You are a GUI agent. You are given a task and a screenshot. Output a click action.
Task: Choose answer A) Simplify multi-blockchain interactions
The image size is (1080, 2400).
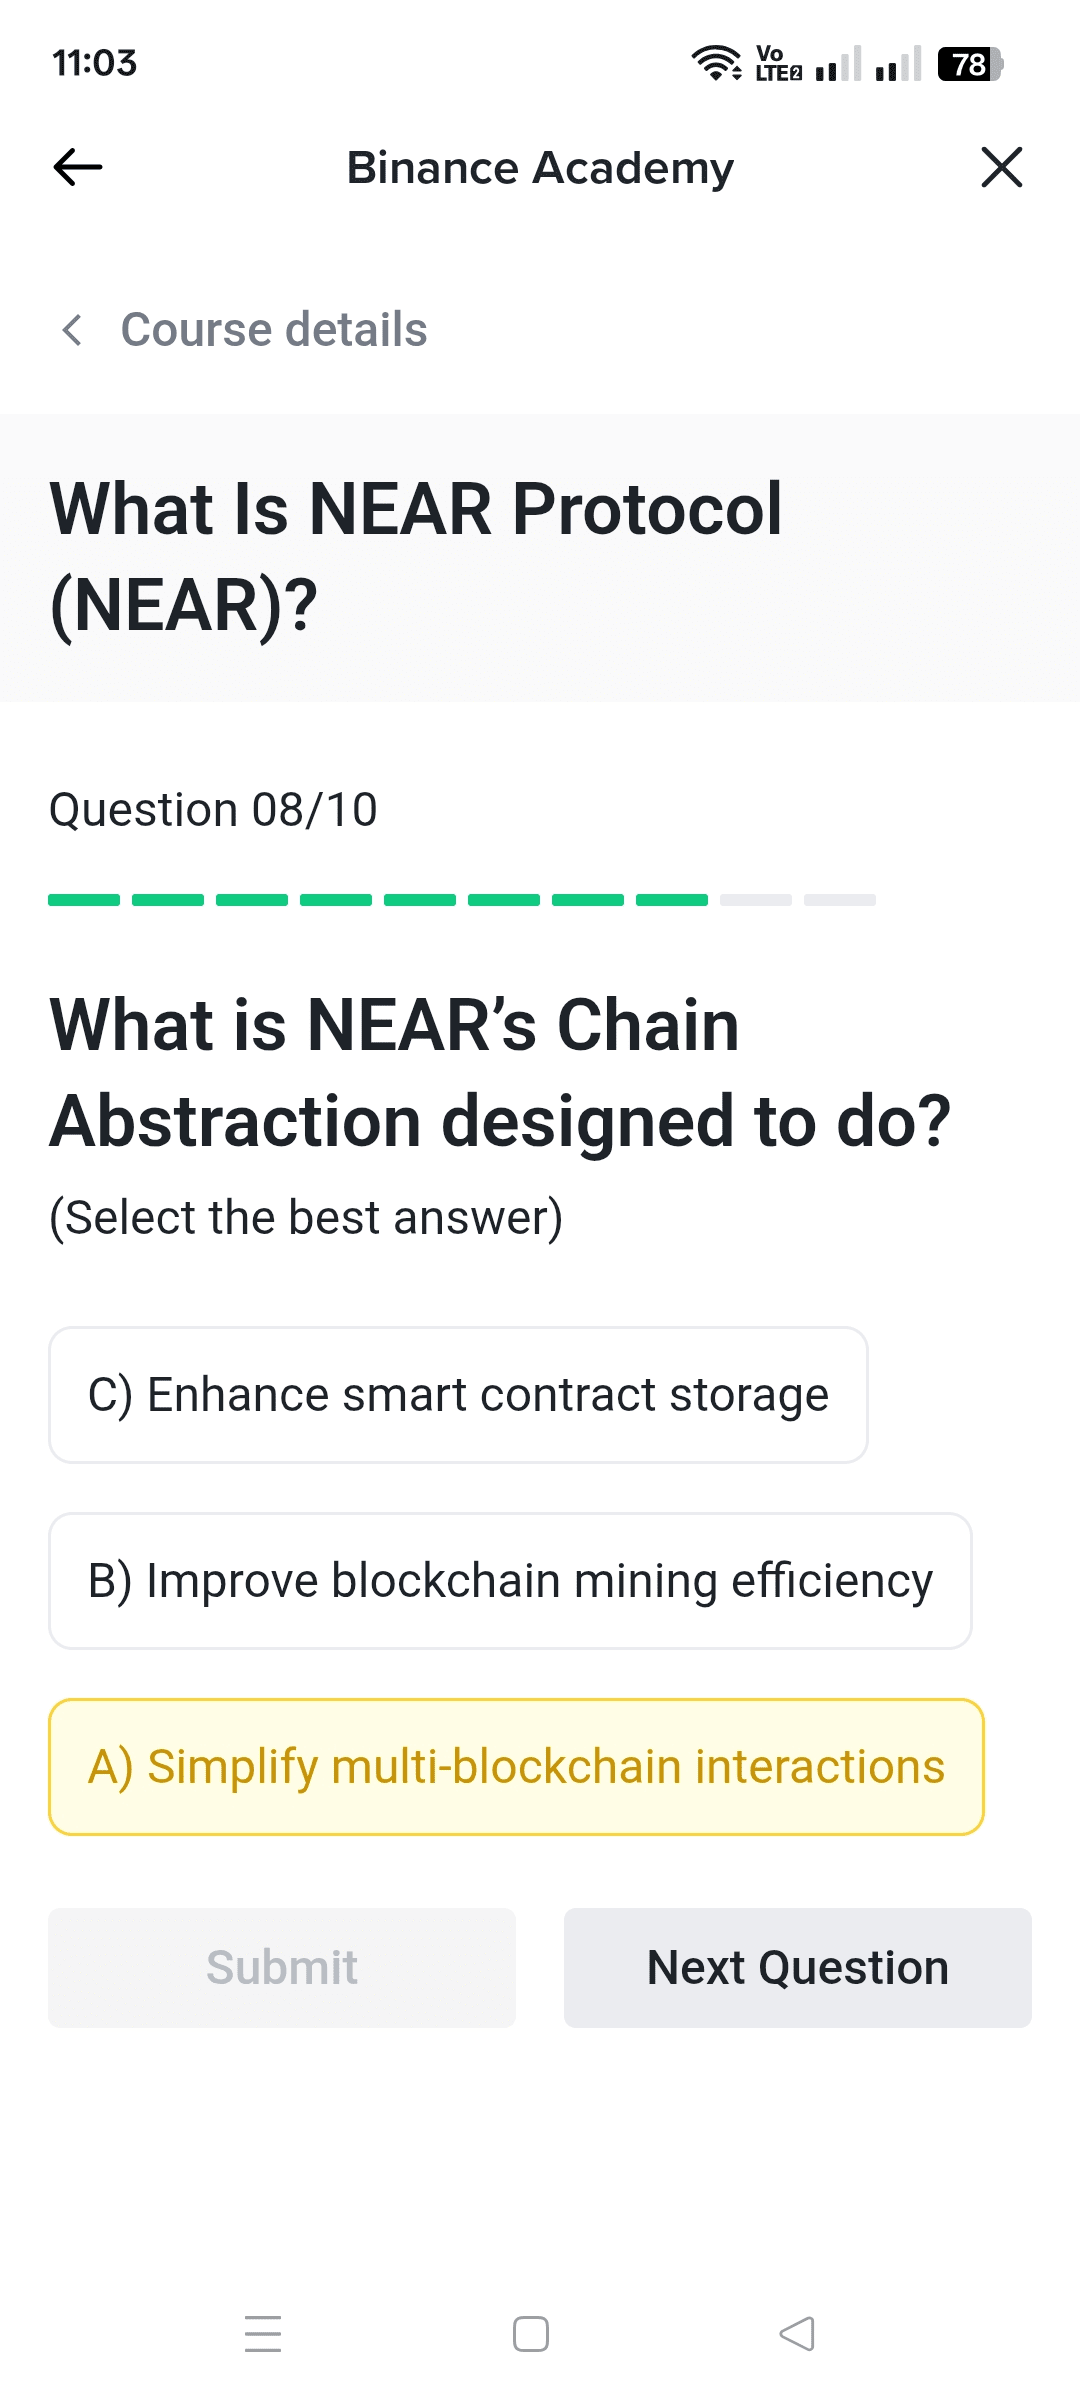516,1767
